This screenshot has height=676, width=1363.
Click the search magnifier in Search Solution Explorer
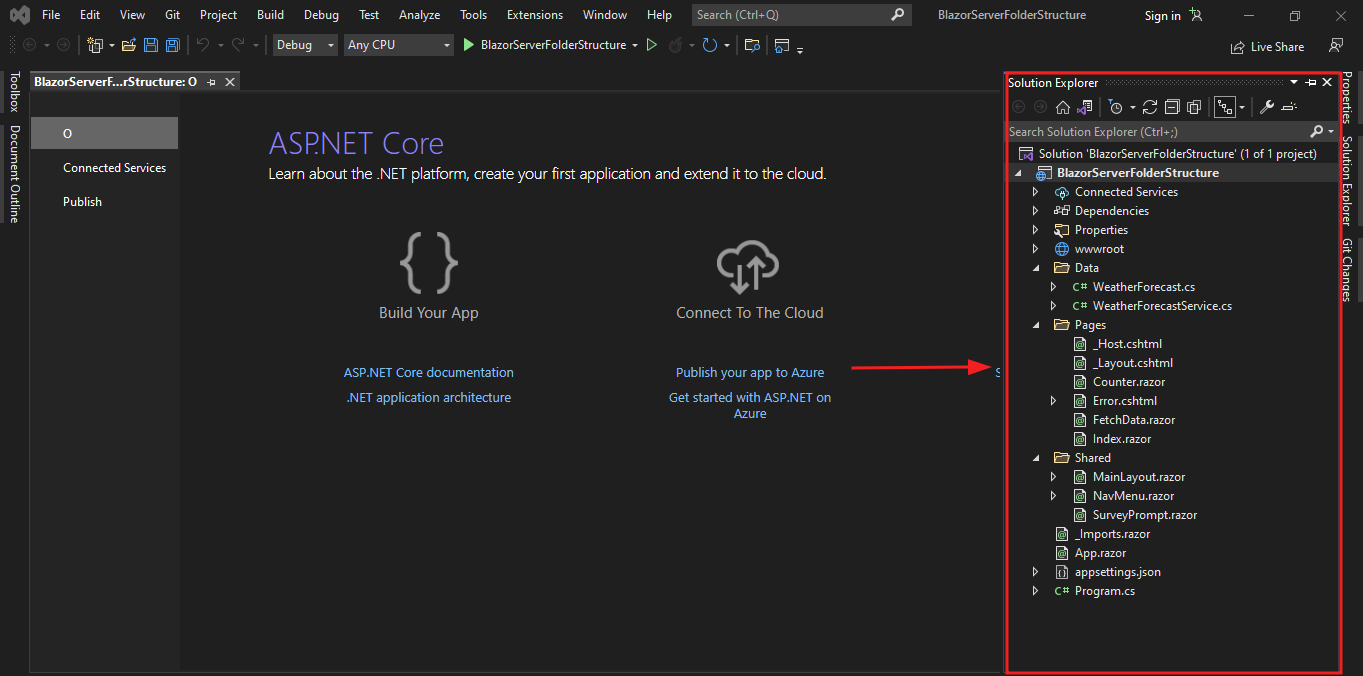[1318, 131]
